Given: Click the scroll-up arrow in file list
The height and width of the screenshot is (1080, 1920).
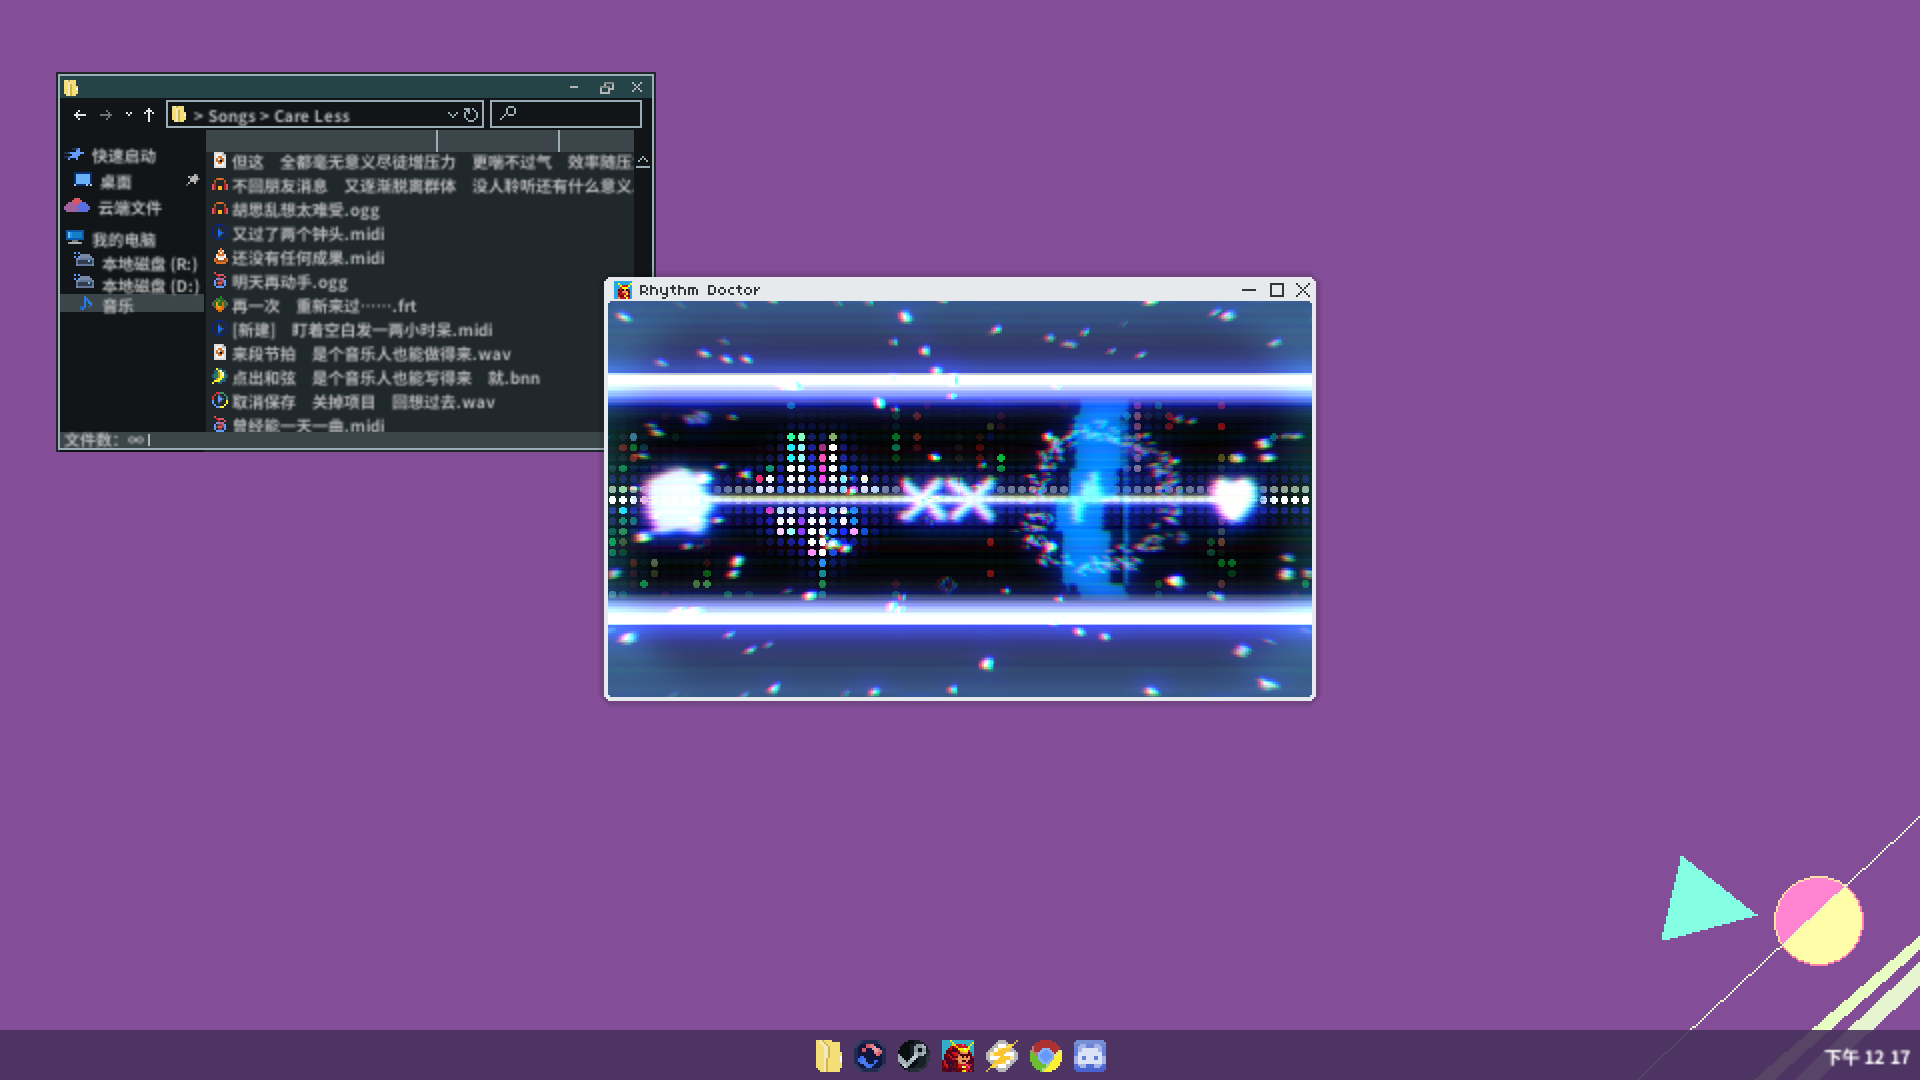Looking at the screenshot, I should click(x=643, y=162).
